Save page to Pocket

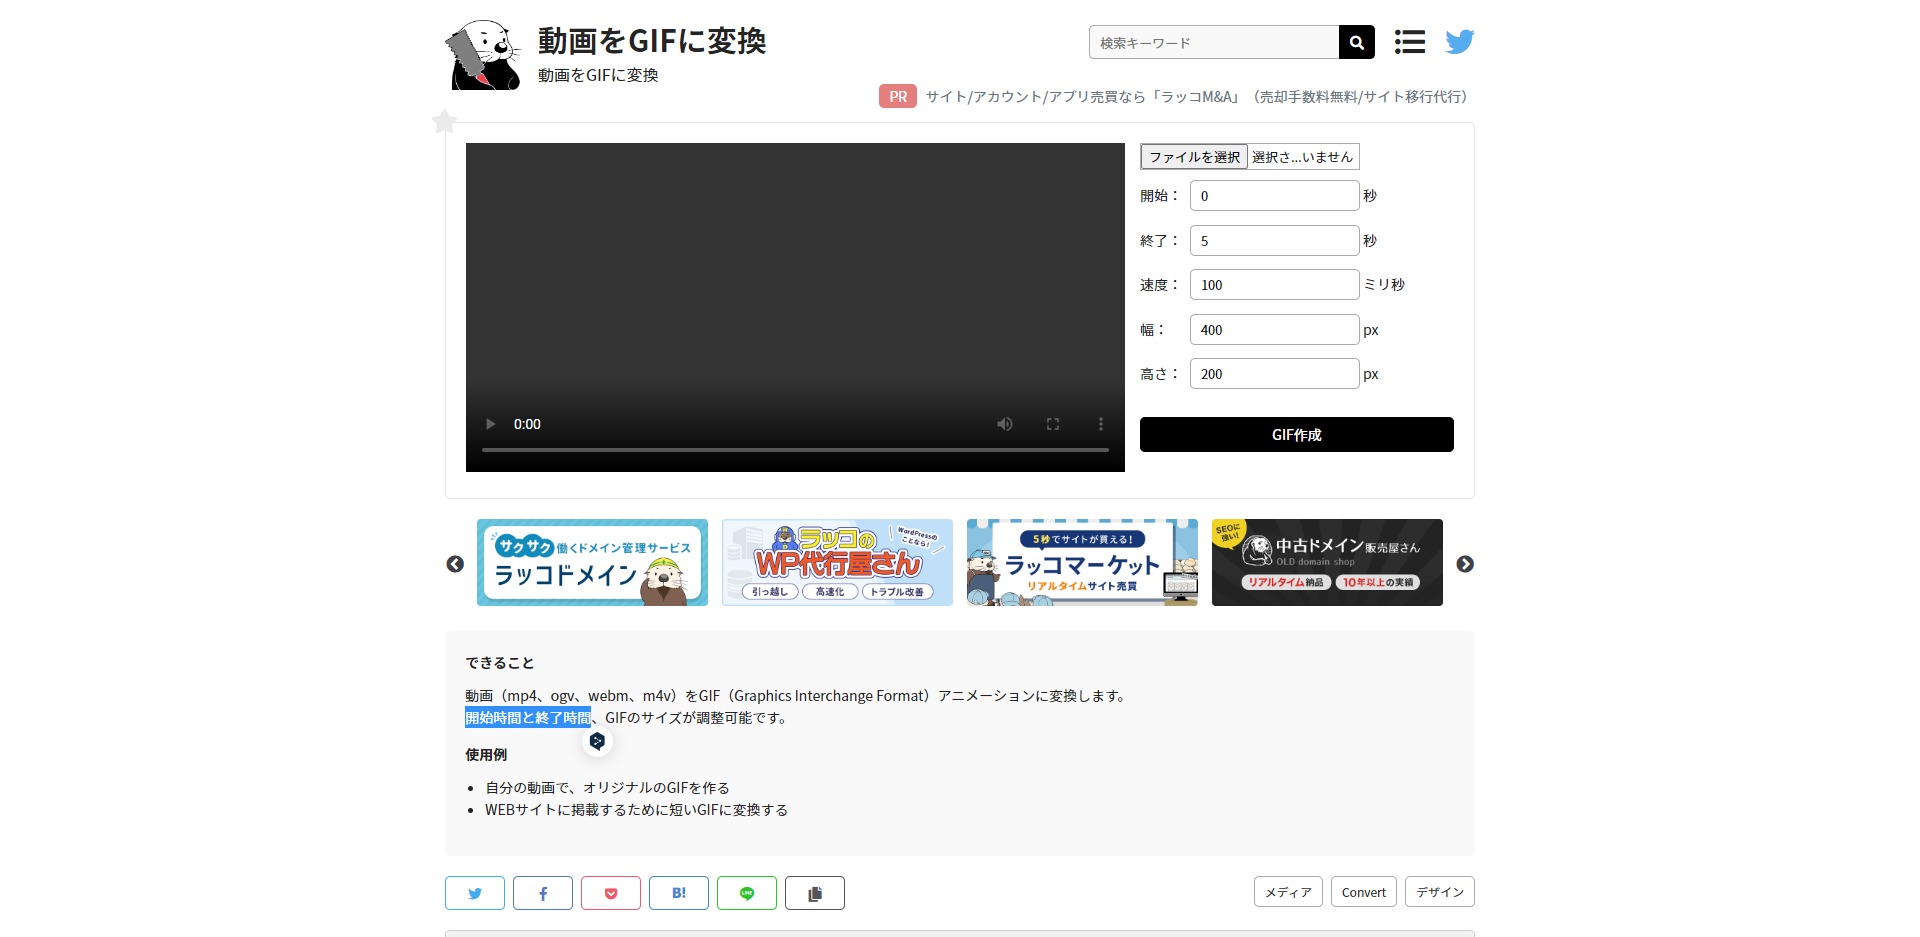pos(610,893)
